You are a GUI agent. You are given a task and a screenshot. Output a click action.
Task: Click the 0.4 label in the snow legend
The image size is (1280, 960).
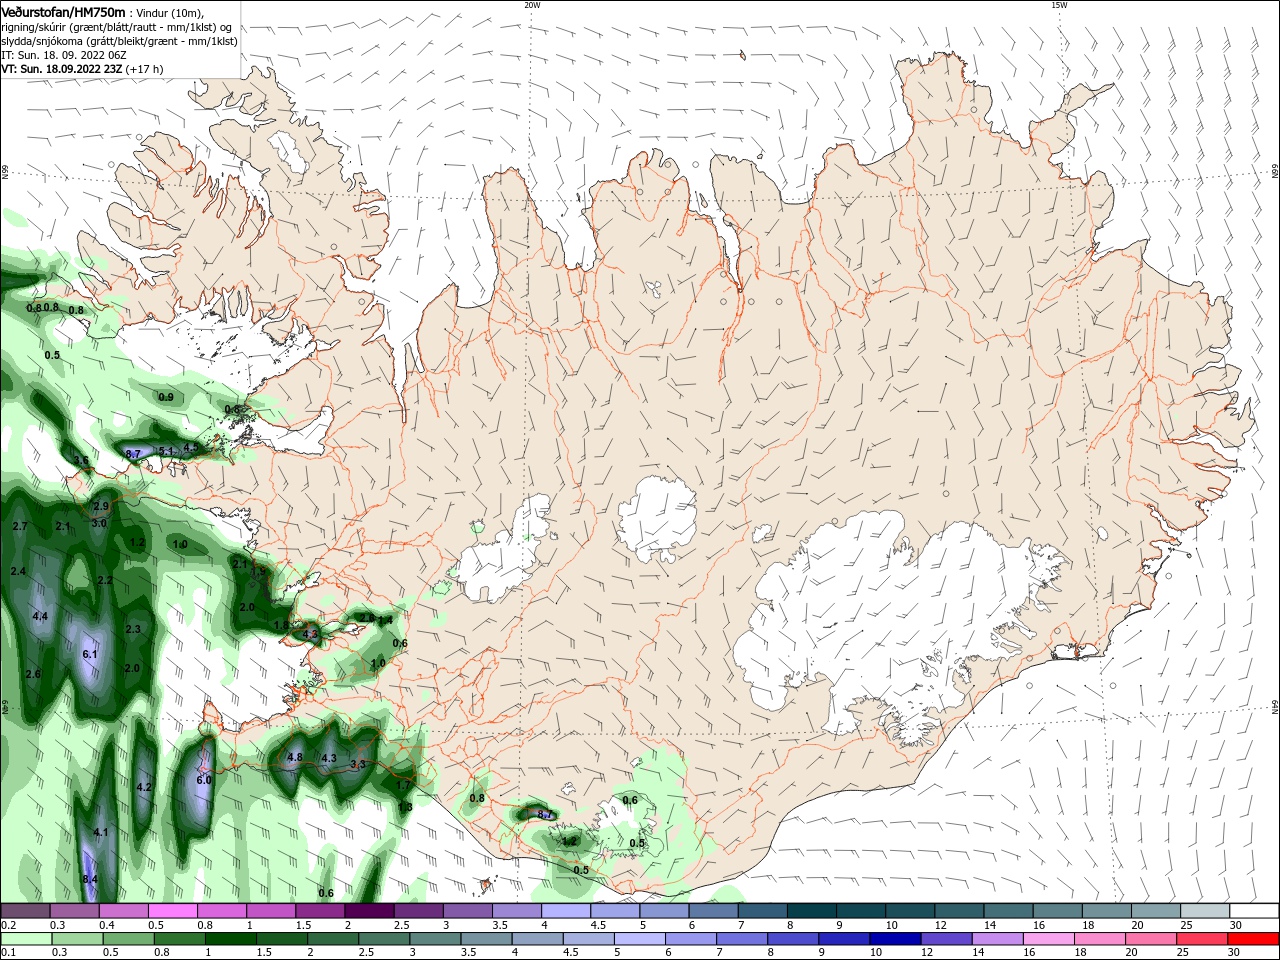tap(107, 925)
